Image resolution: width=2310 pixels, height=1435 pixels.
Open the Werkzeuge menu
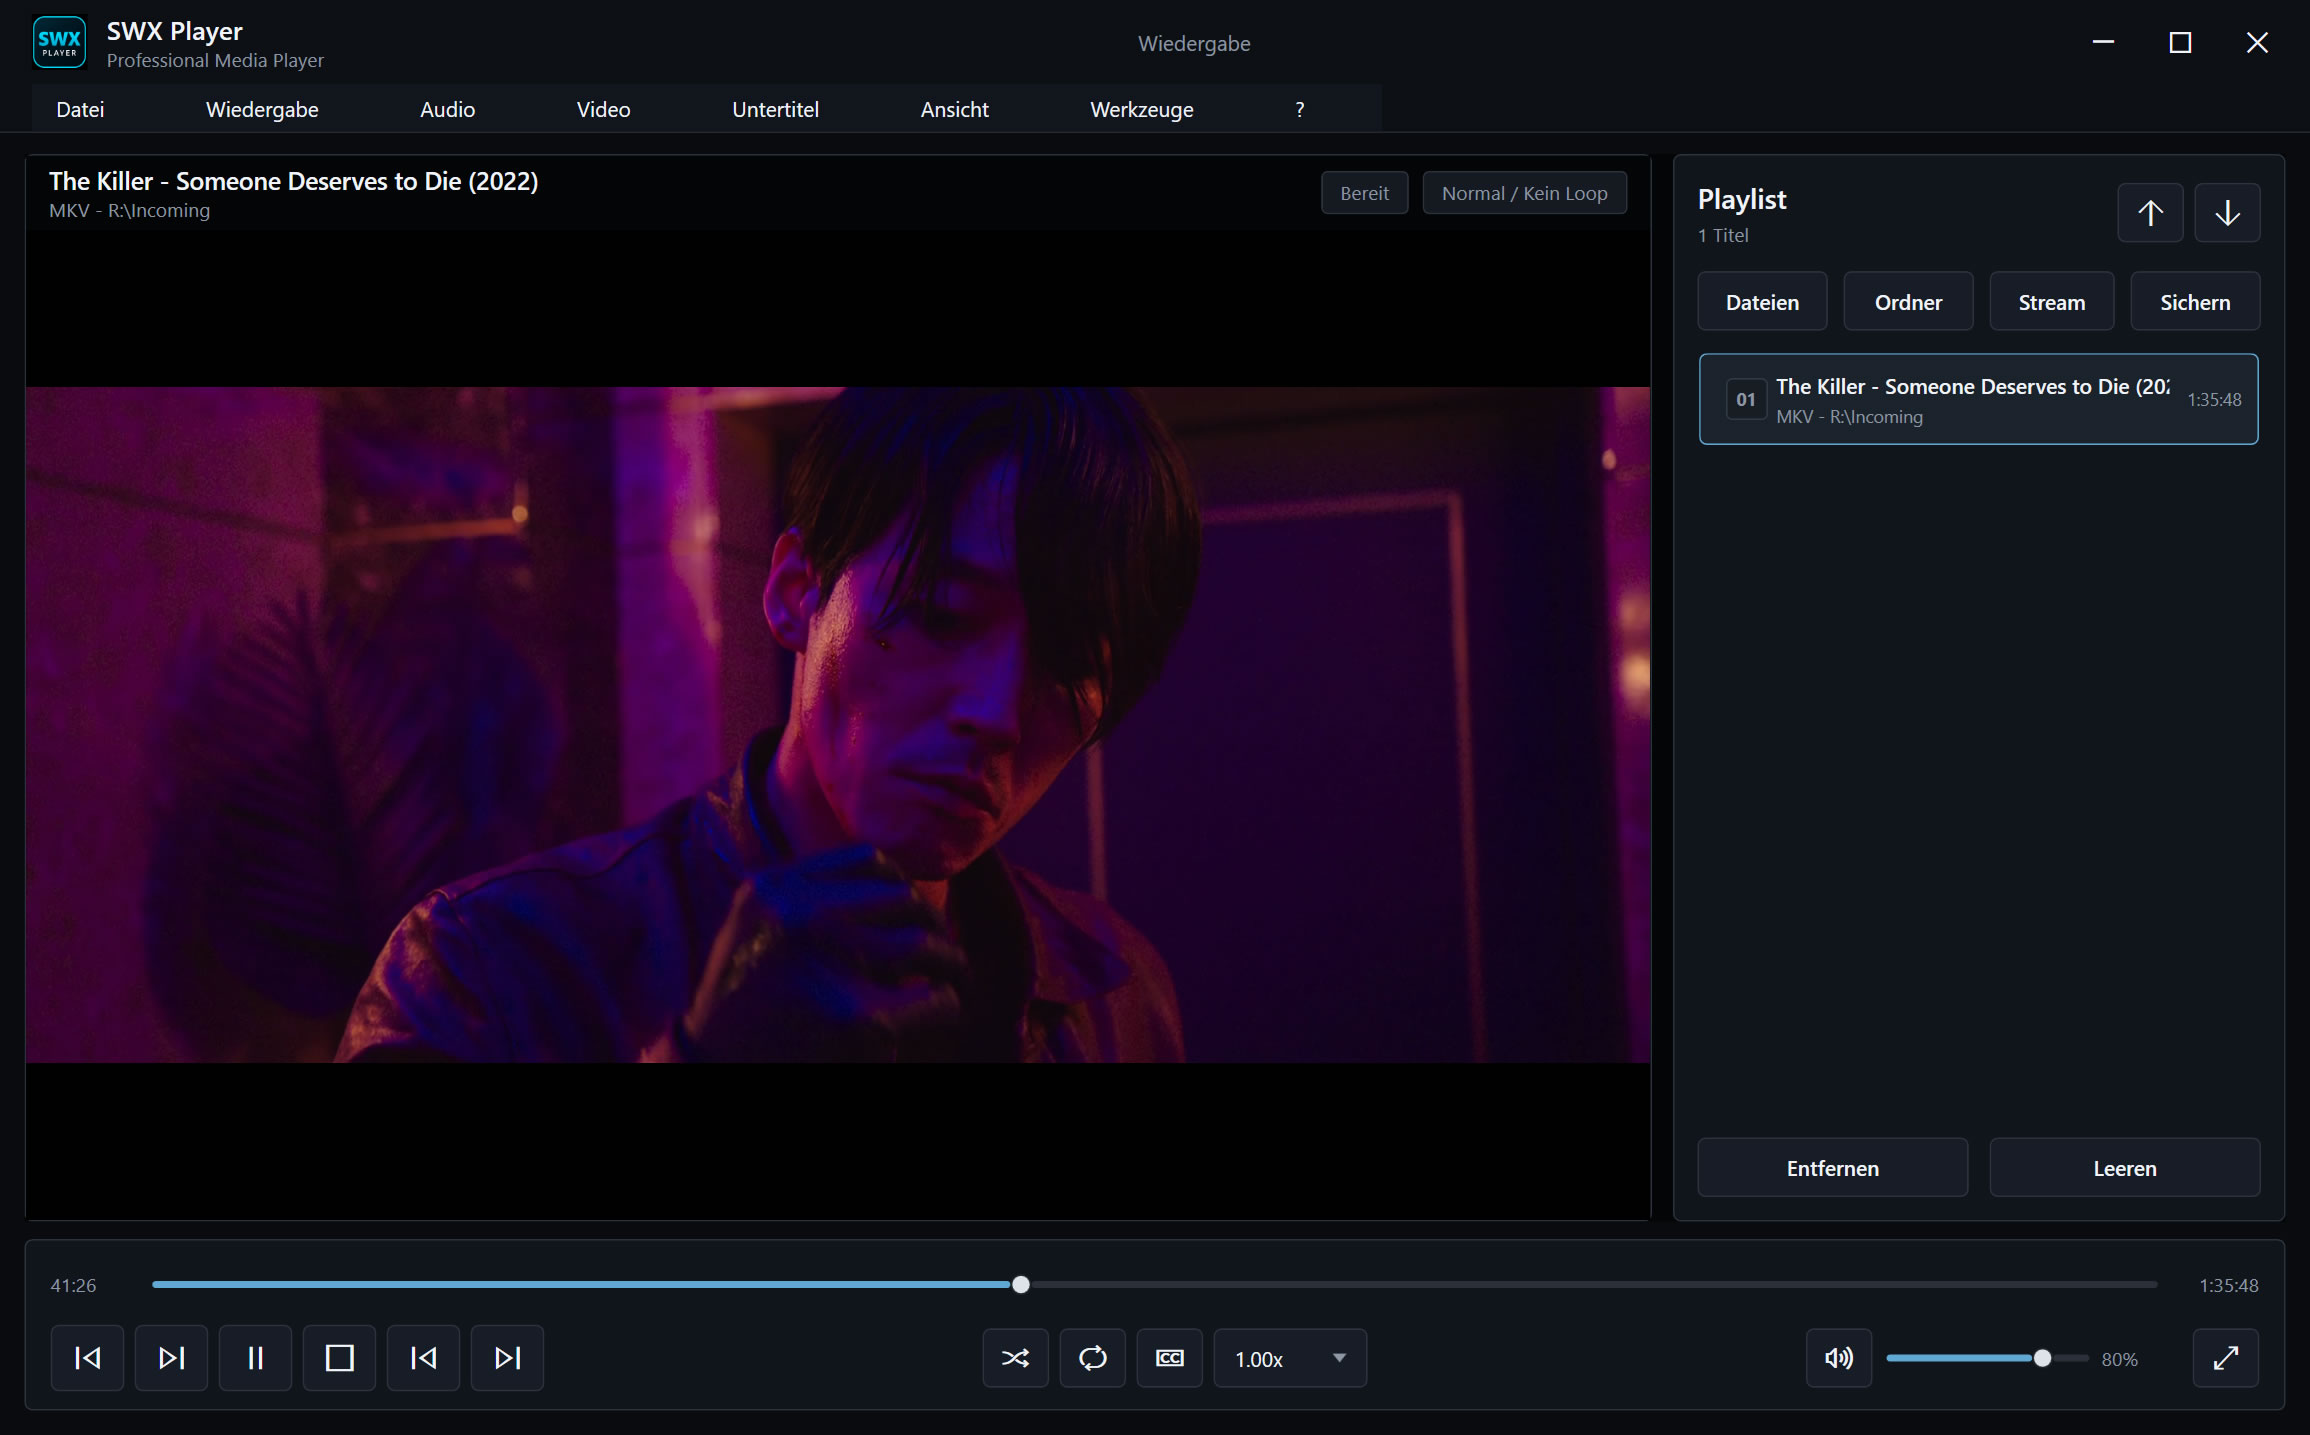click(x=1141, y=109)
